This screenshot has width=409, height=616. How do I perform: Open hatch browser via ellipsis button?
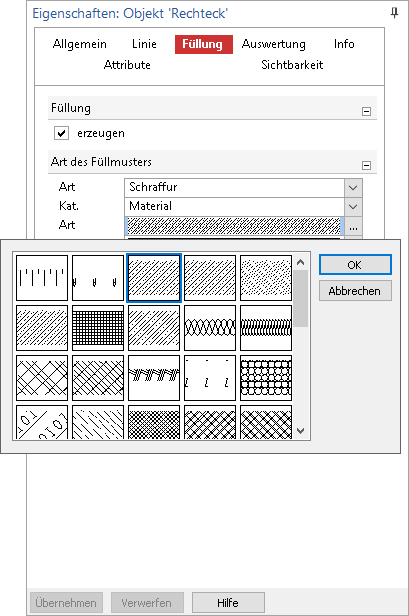click(x=353, y=227)
